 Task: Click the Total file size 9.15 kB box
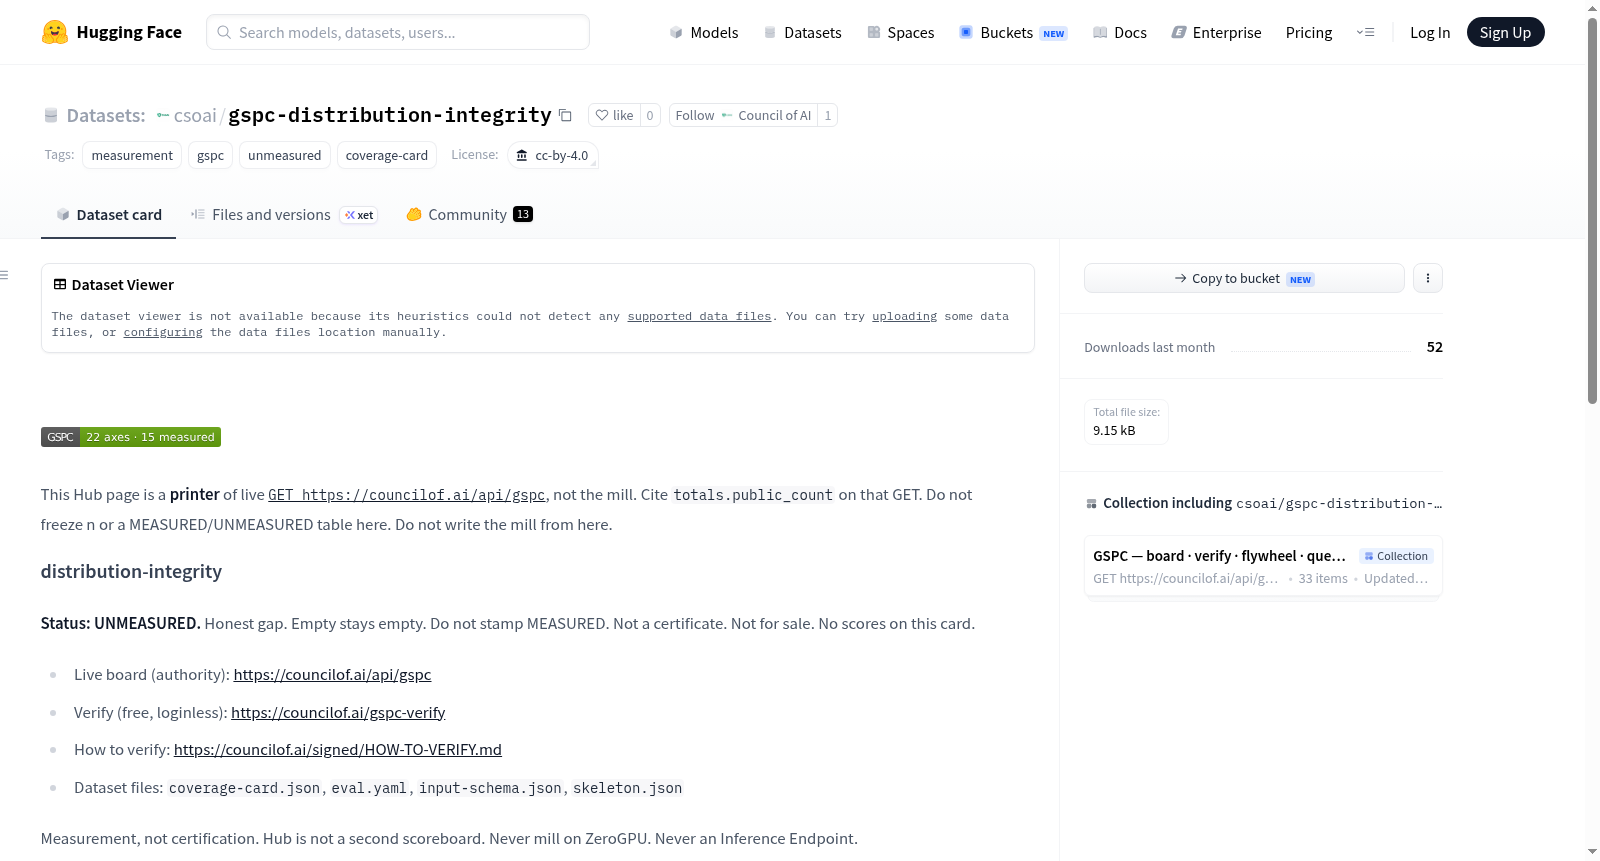click(x=1126, y=422)
